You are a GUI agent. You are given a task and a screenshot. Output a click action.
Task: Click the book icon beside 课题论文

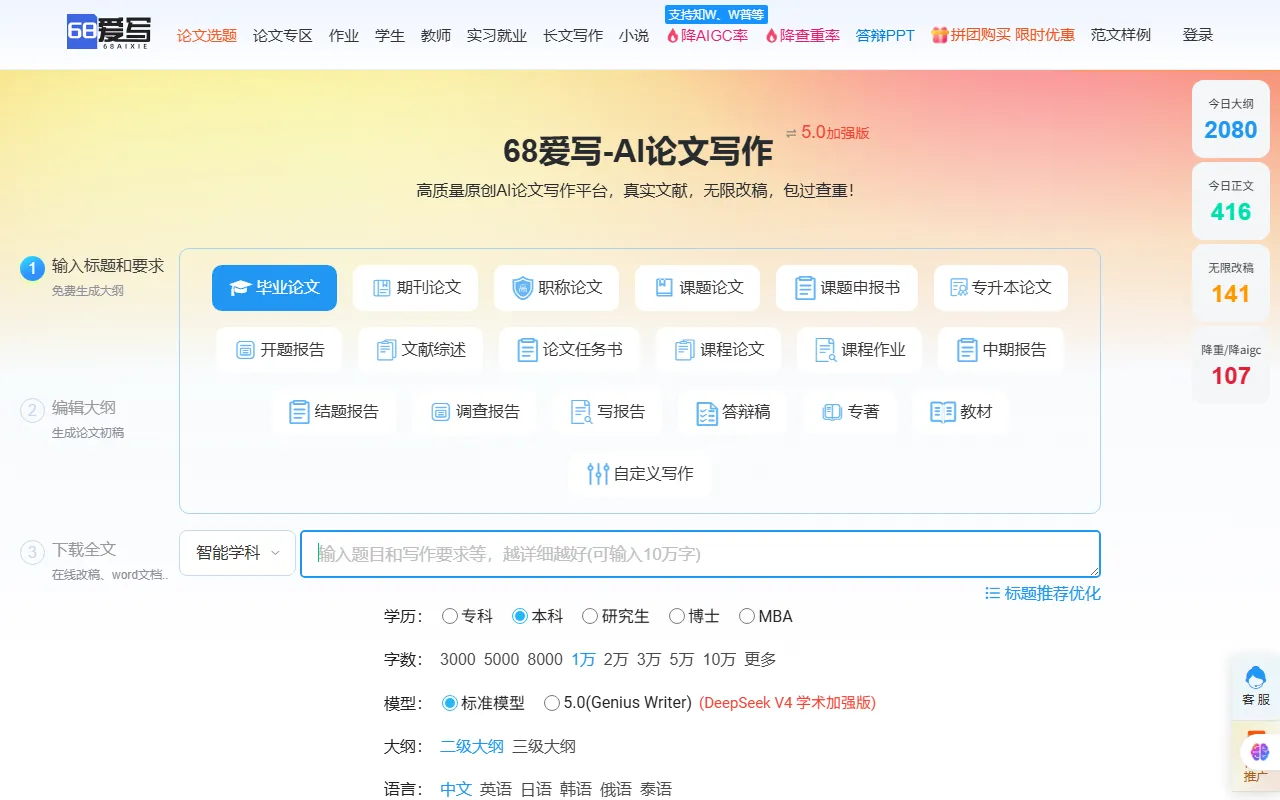tap(664, 288)
